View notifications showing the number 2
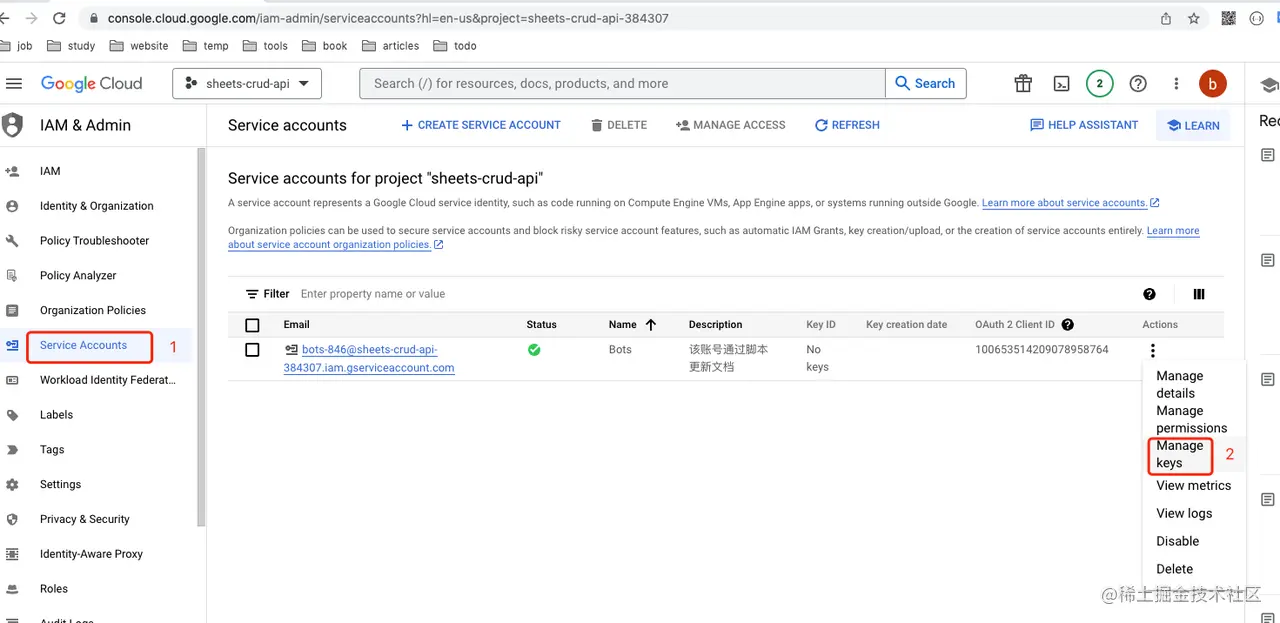Image resolution: width=1280 pixels, height=623 pixels. click(x=1099, y=84)
